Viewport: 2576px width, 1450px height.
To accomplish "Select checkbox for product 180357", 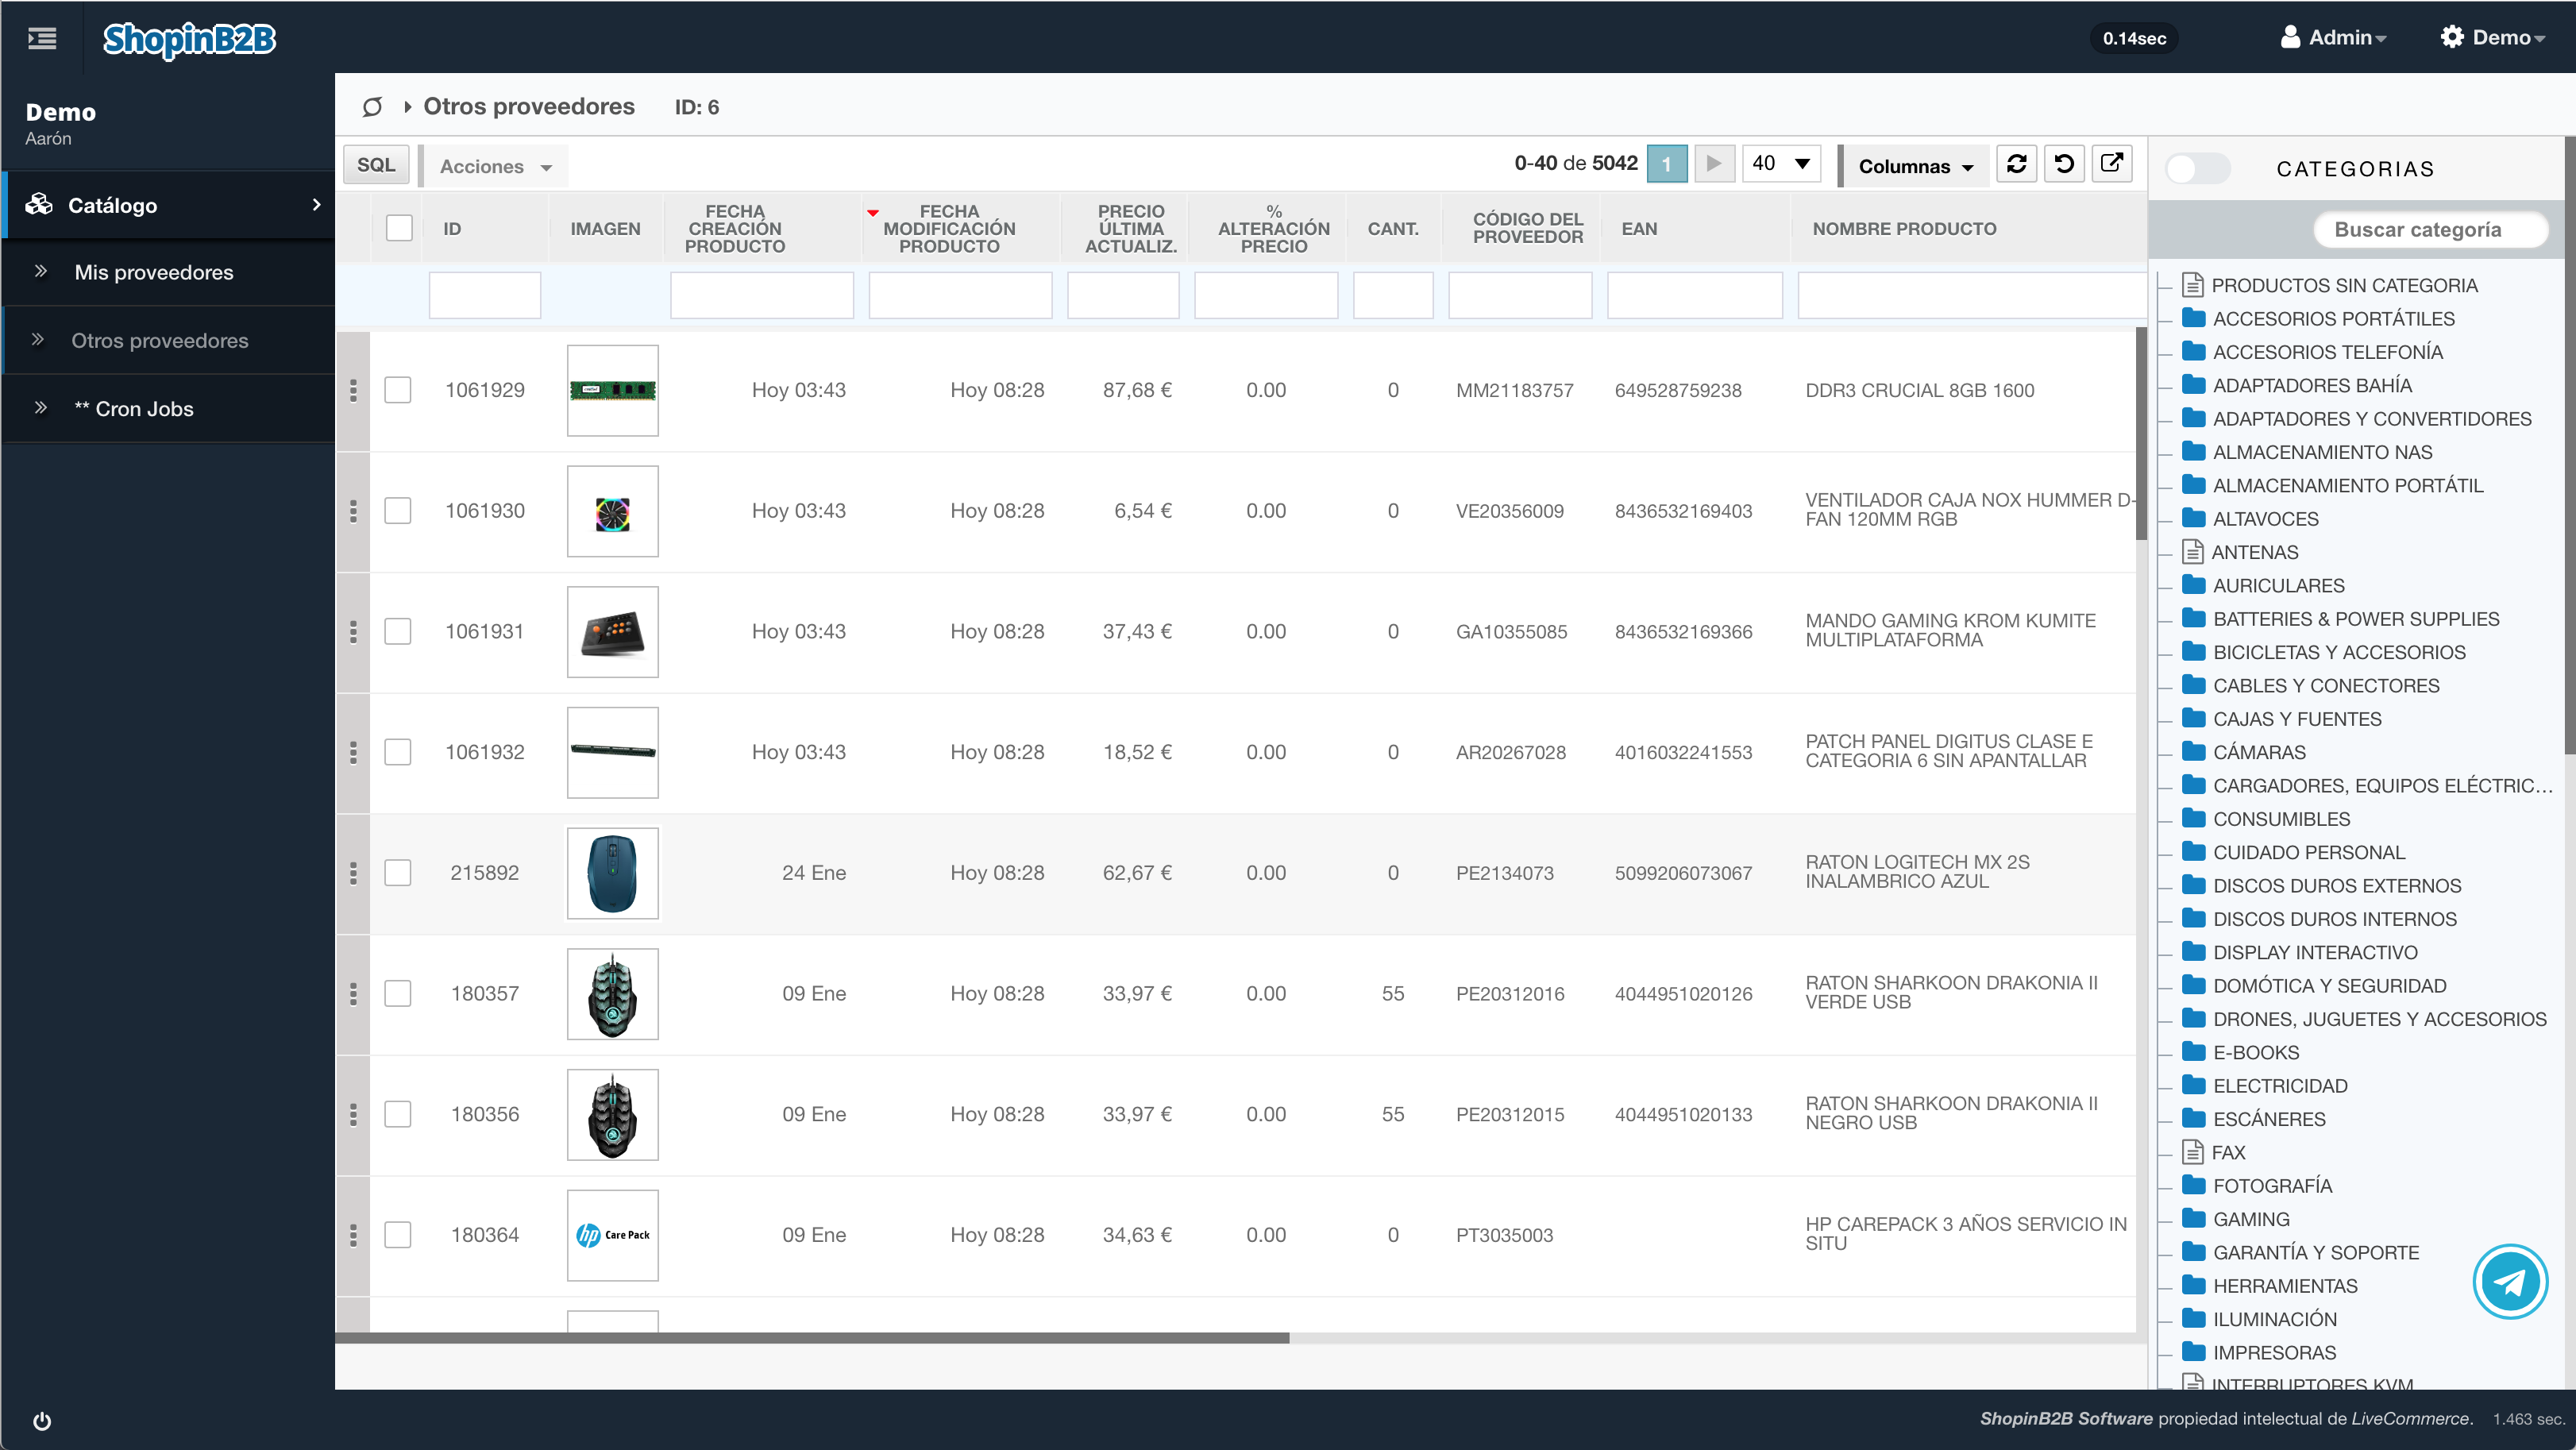I will coord(398,994).
